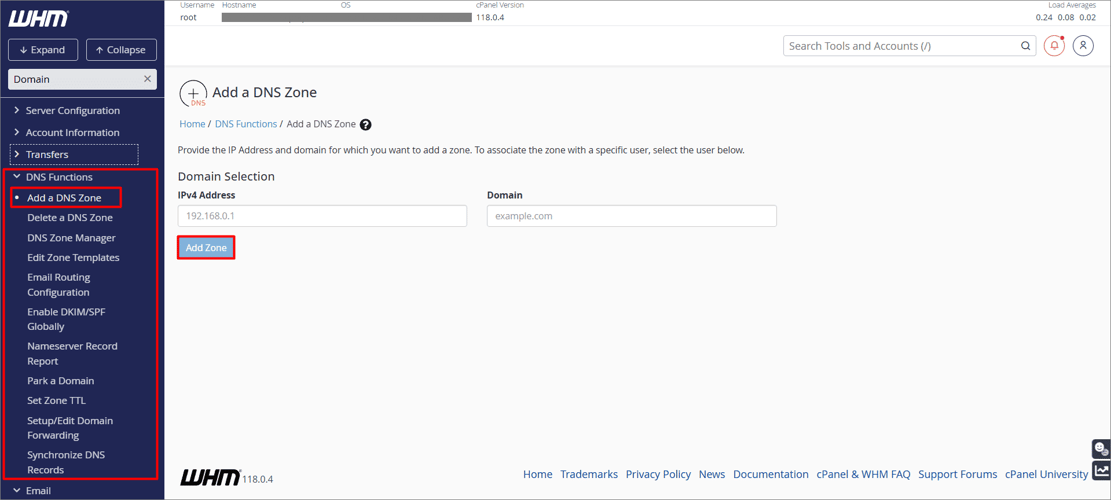Click the Domain input field
This screenshot has height=500, width=1111.
pyautogui.click(x=632, y=216)
